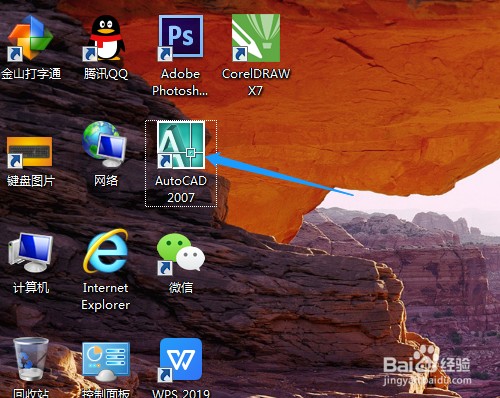Click the jingyan.baidu.com watermark text
This screenshot has height=398, width=500.
click(427, 380)
